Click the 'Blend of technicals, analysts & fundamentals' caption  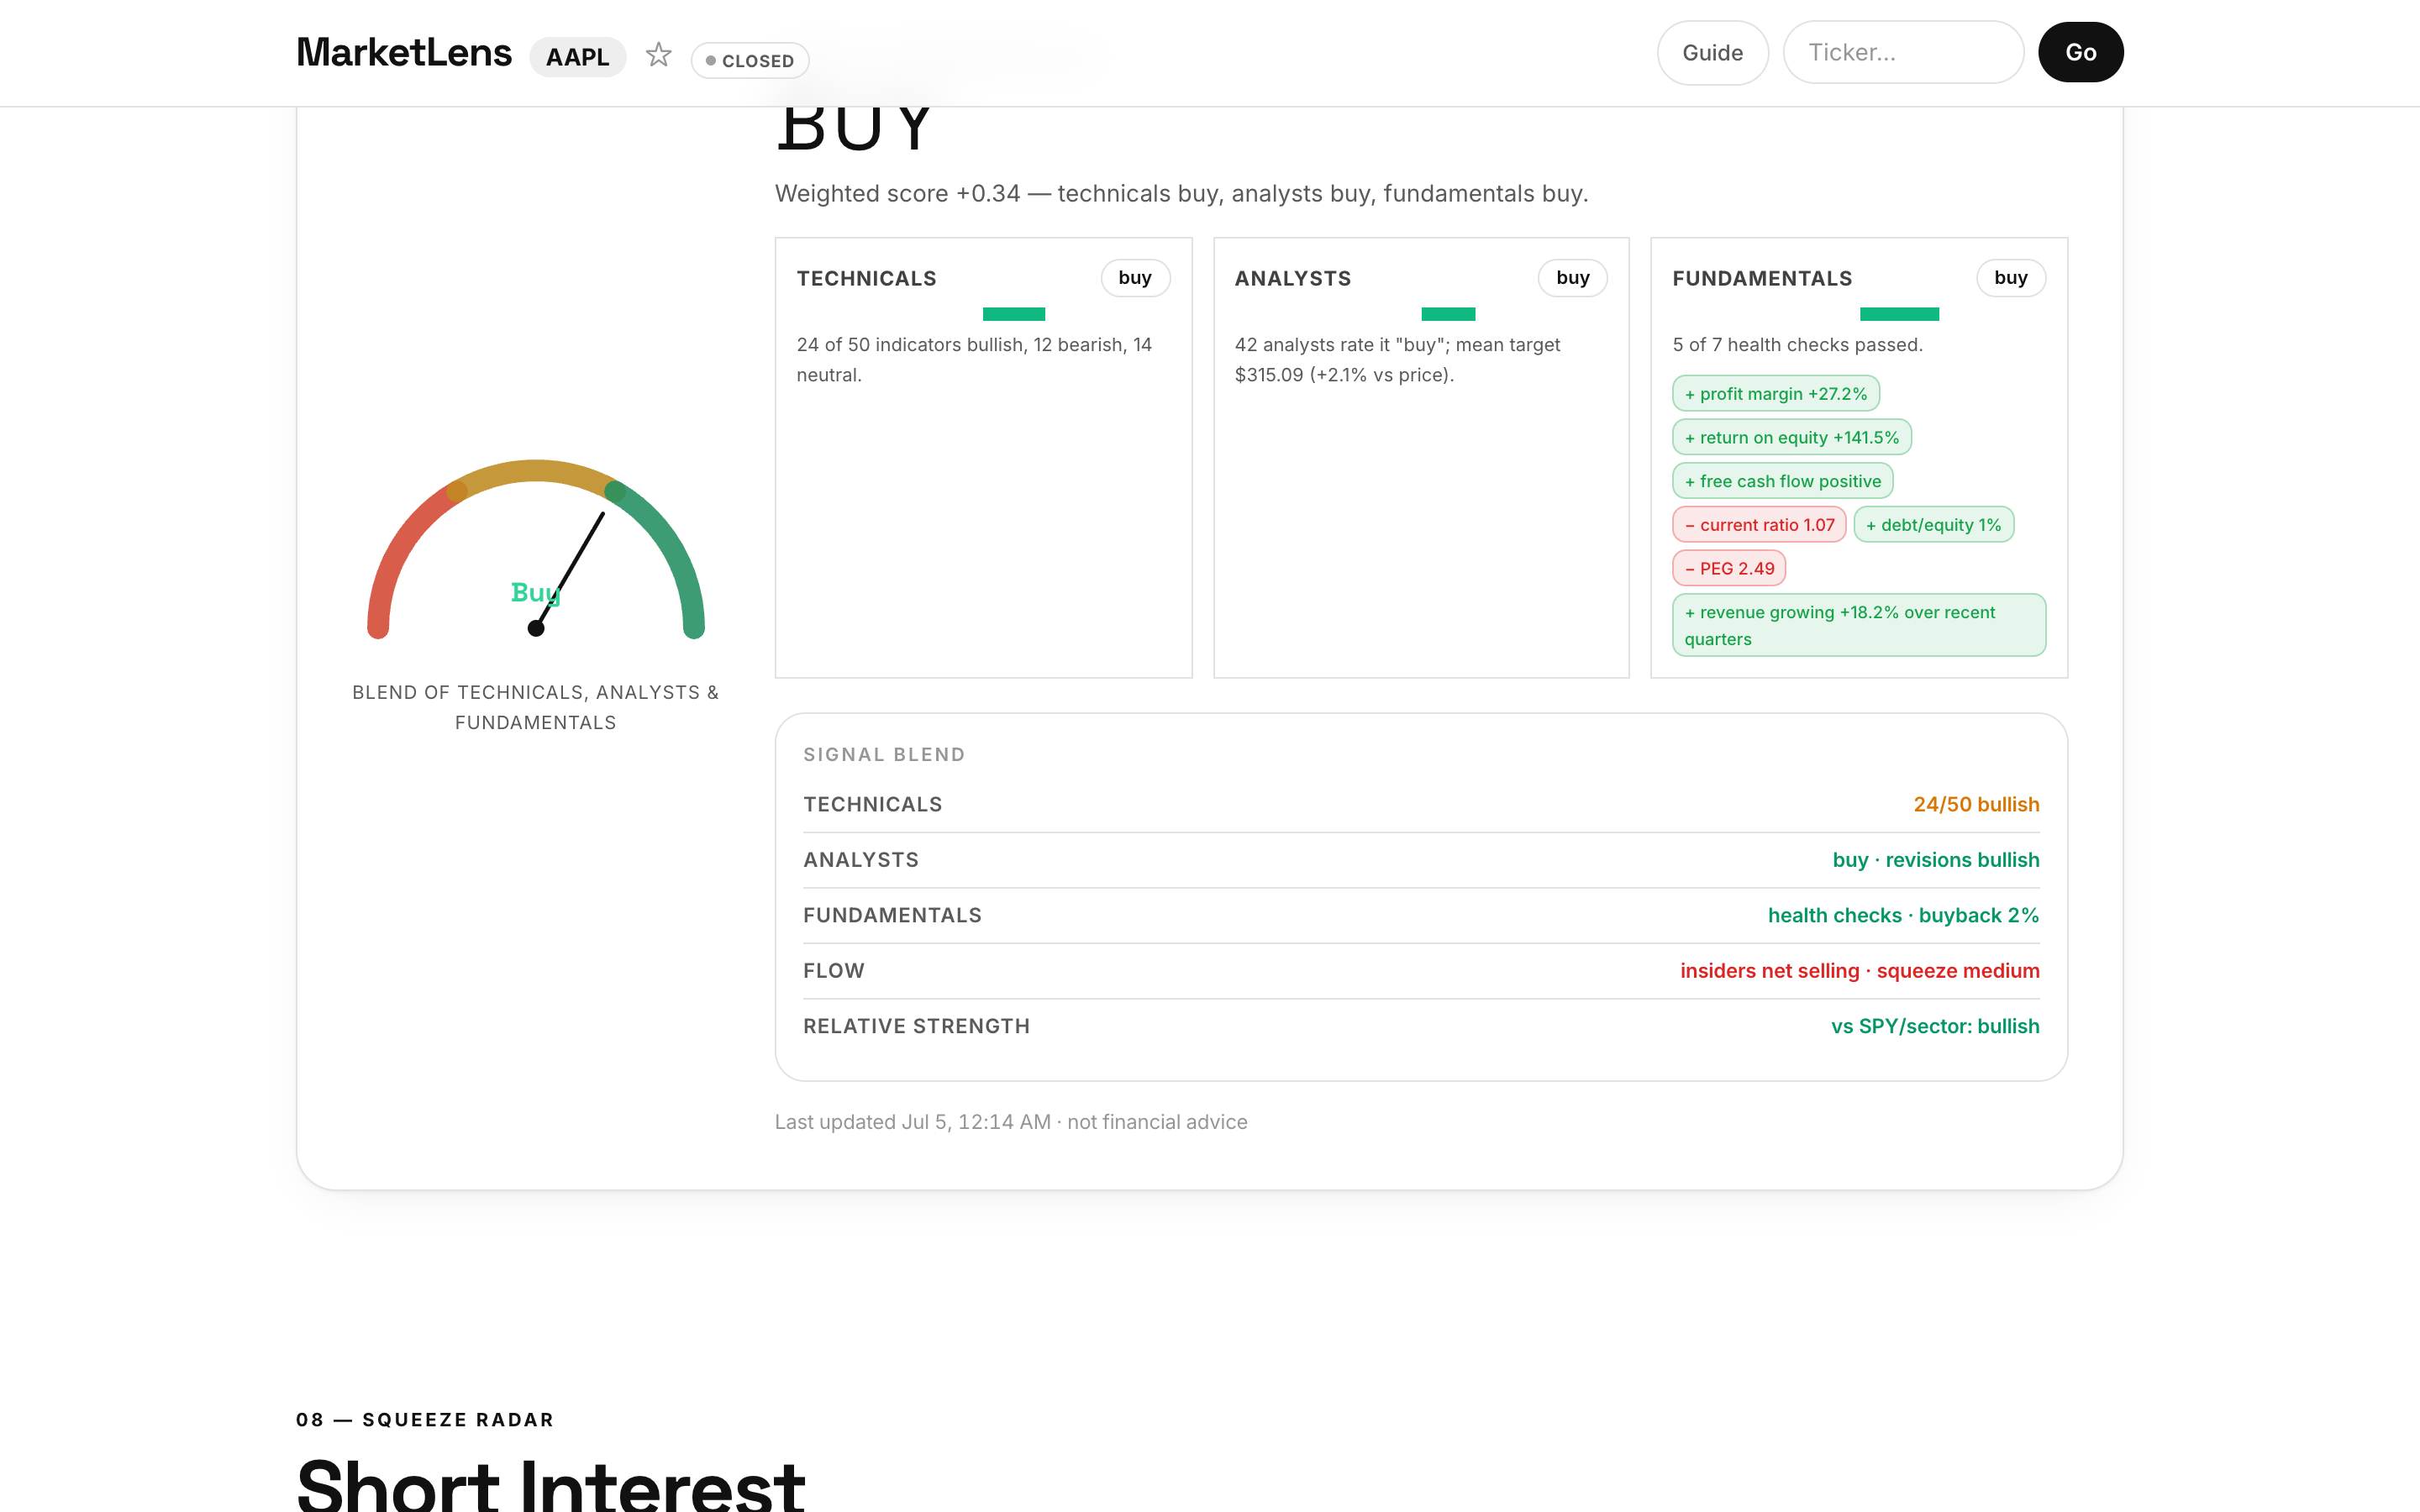click(535, 707)
